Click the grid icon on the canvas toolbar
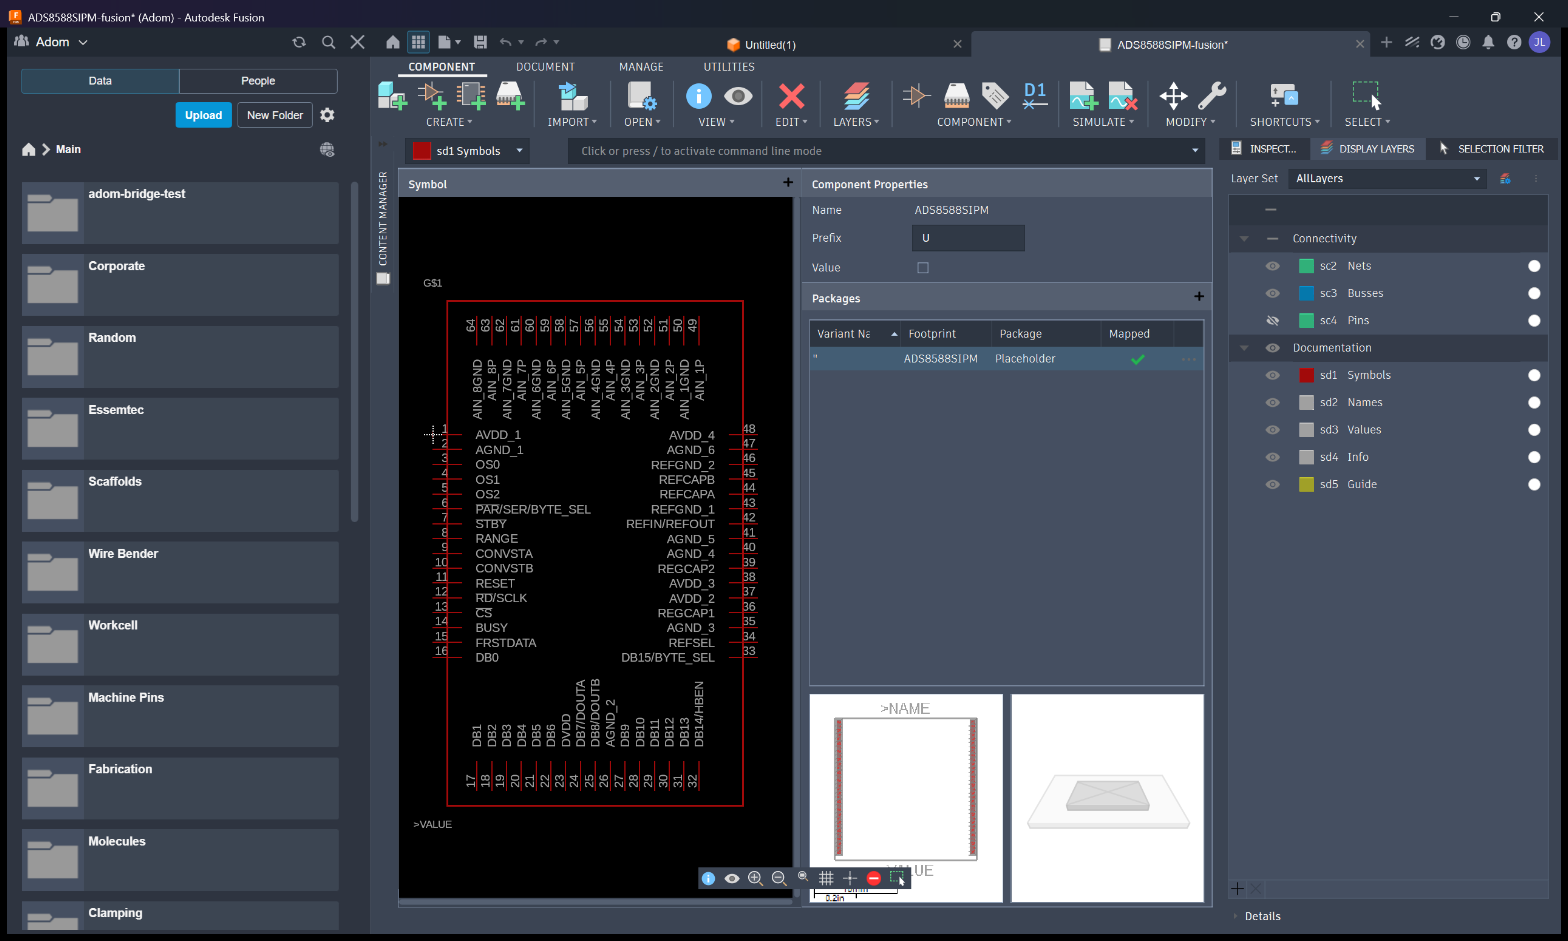The width and height of the screenshot is (1568, 941). pos(826,878)
